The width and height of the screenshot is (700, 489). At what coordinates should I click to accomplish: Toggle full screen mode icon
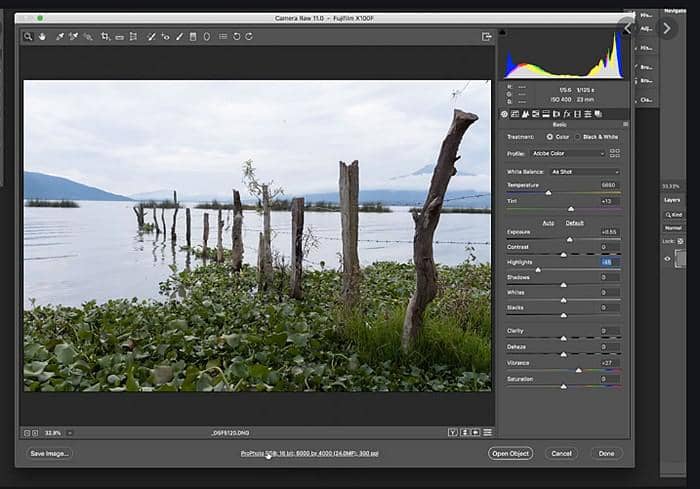coord(487,37)
